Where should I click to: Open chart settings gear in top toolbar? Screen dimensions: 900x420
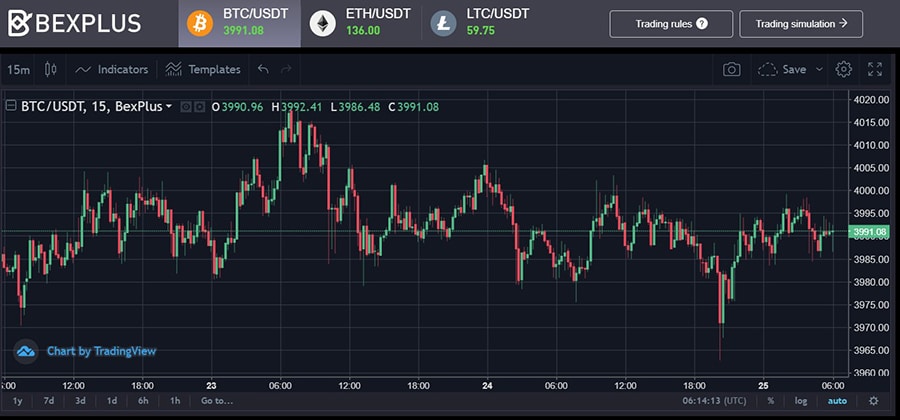844,70
